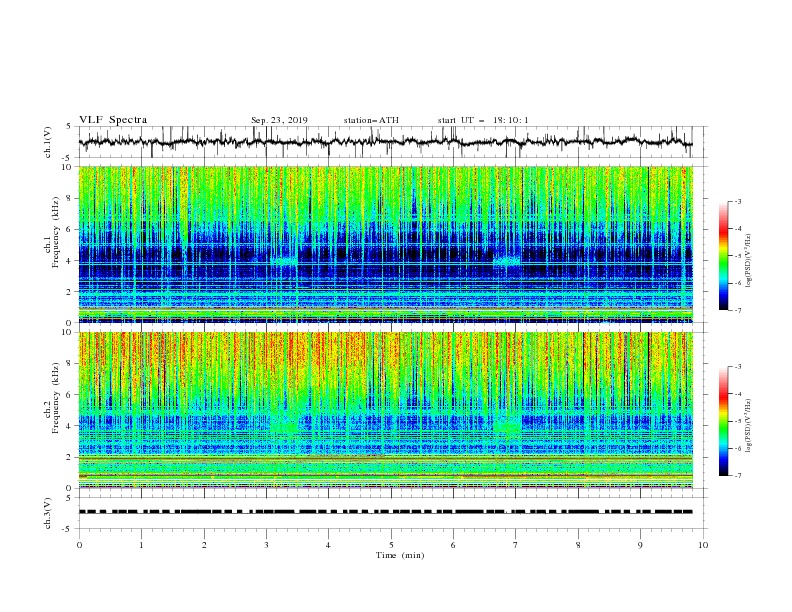The height and width of the screenshot is (612, 792).
Task: Click time axis tick label "1"
Action: (x=141, y=545)
